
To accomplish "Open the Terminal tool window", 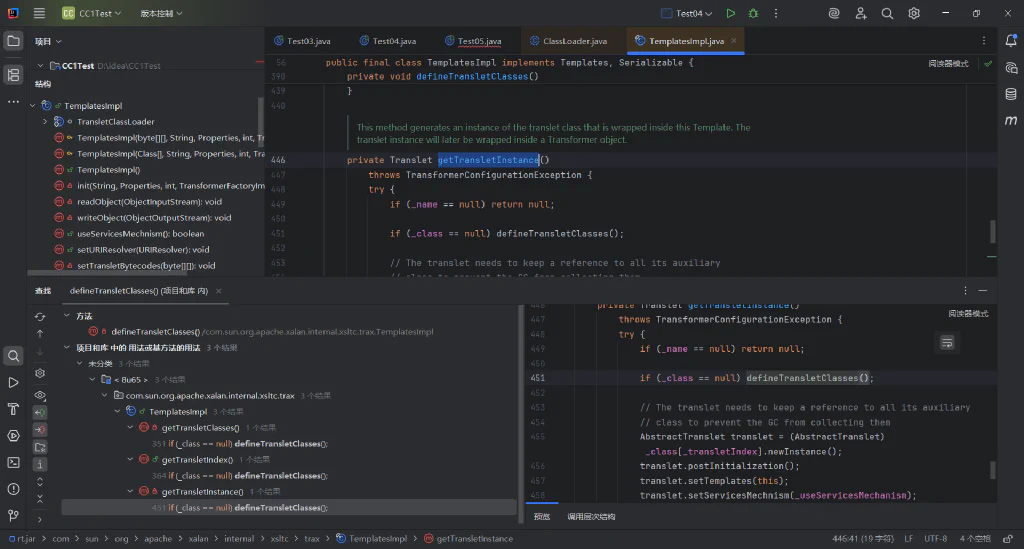I will (x=13, y=462).
